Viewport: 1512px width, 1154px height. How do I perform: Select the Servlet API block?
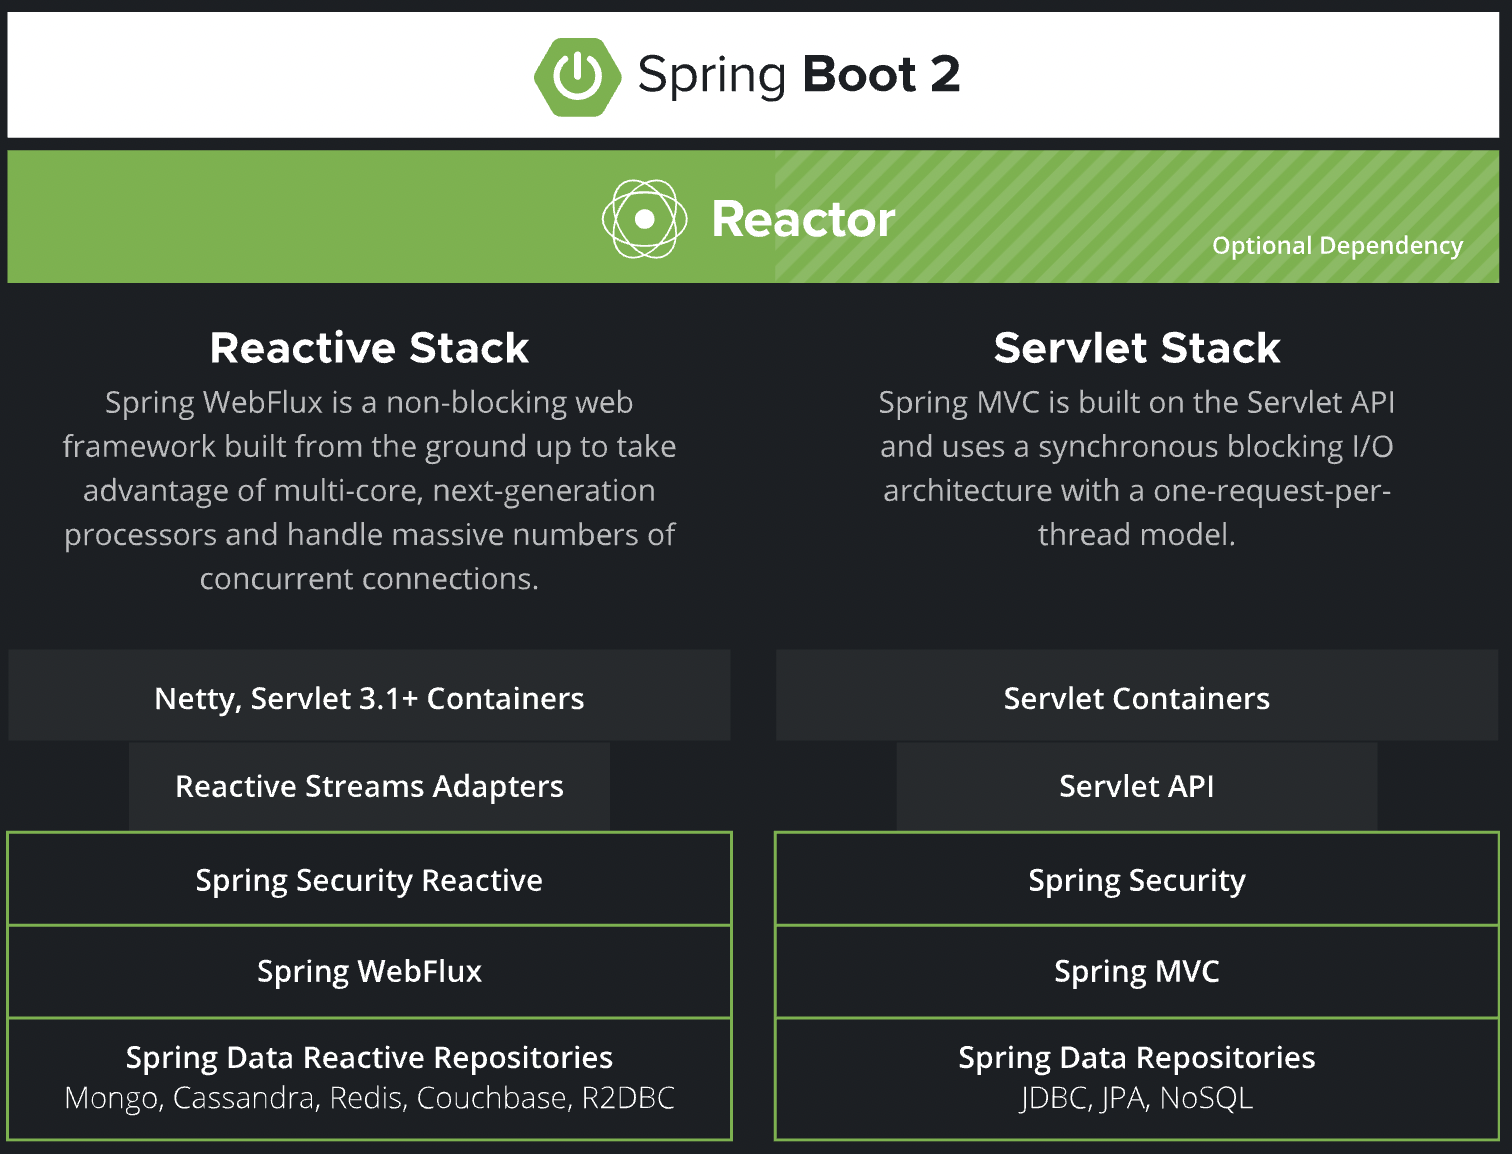[1136, 786]
